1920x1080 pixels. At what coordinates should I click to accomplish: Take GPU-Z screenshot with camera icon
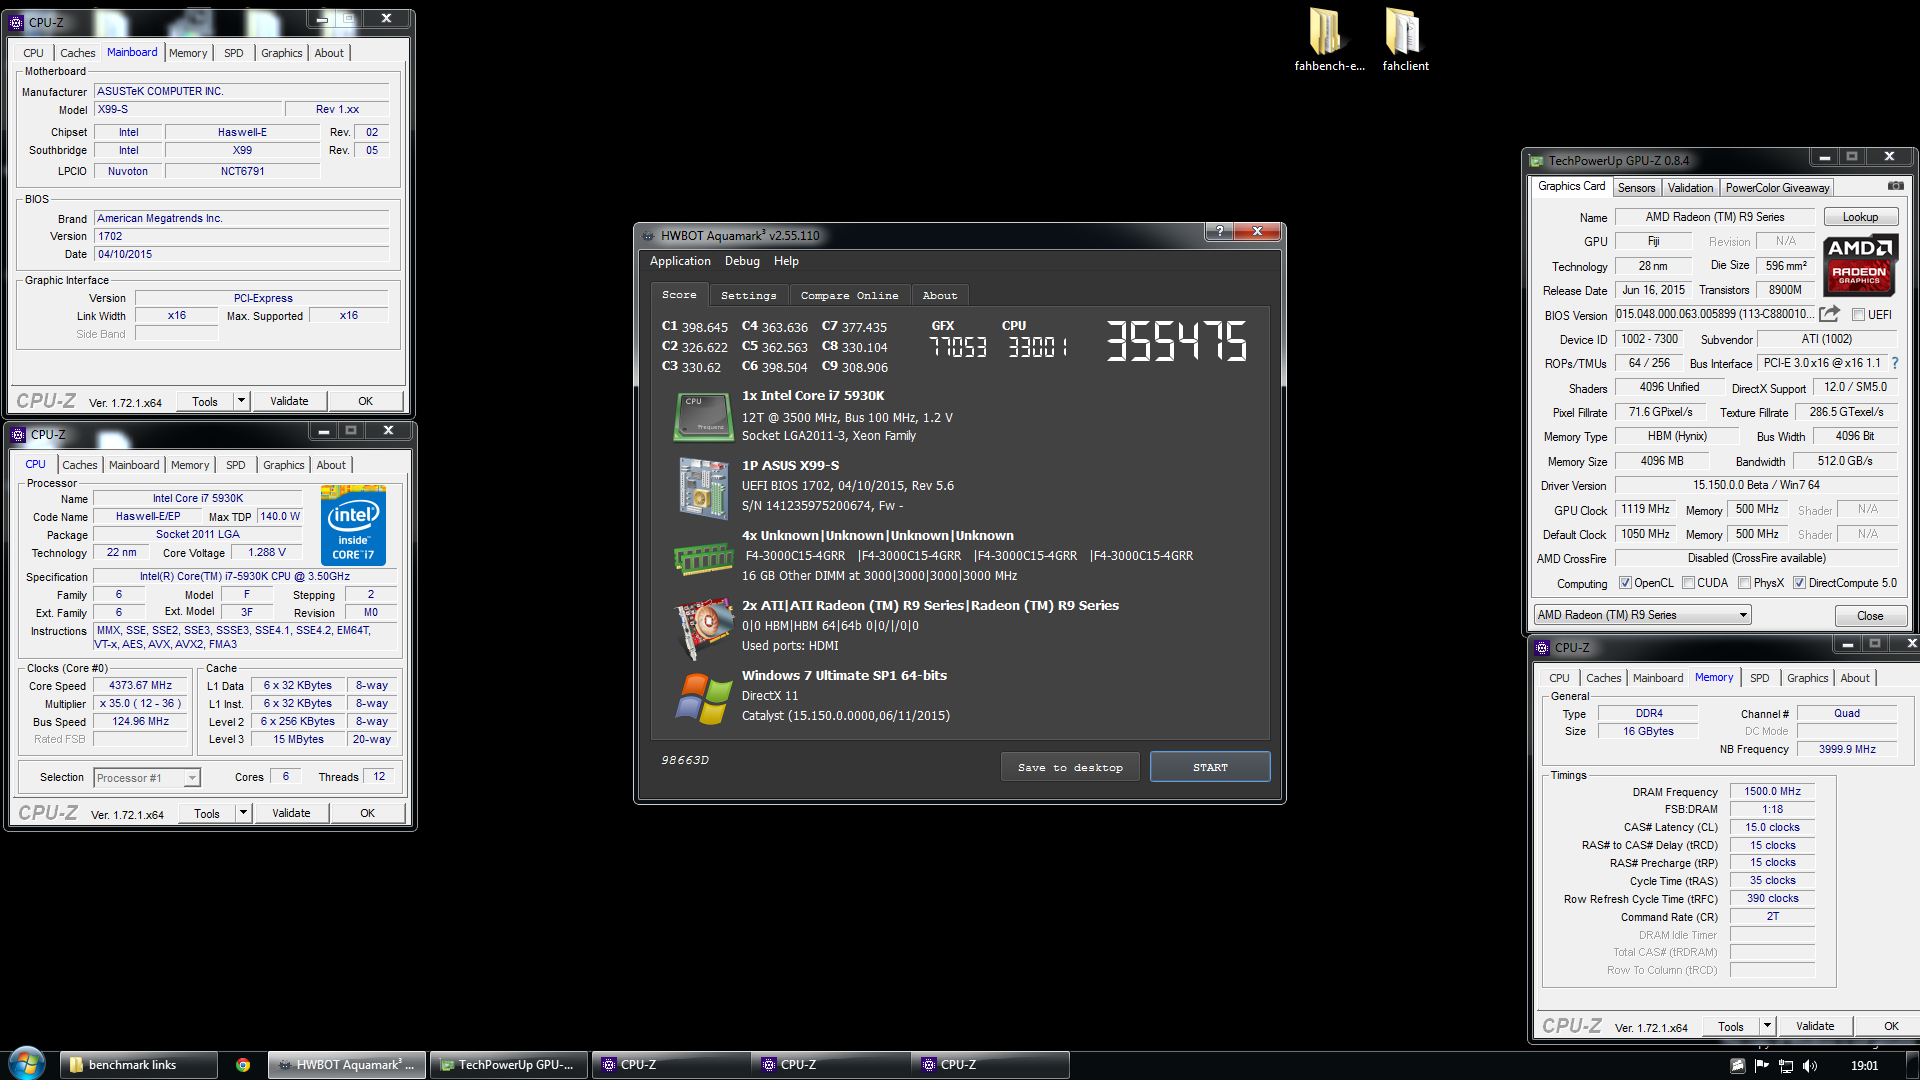click(1895, 187)
